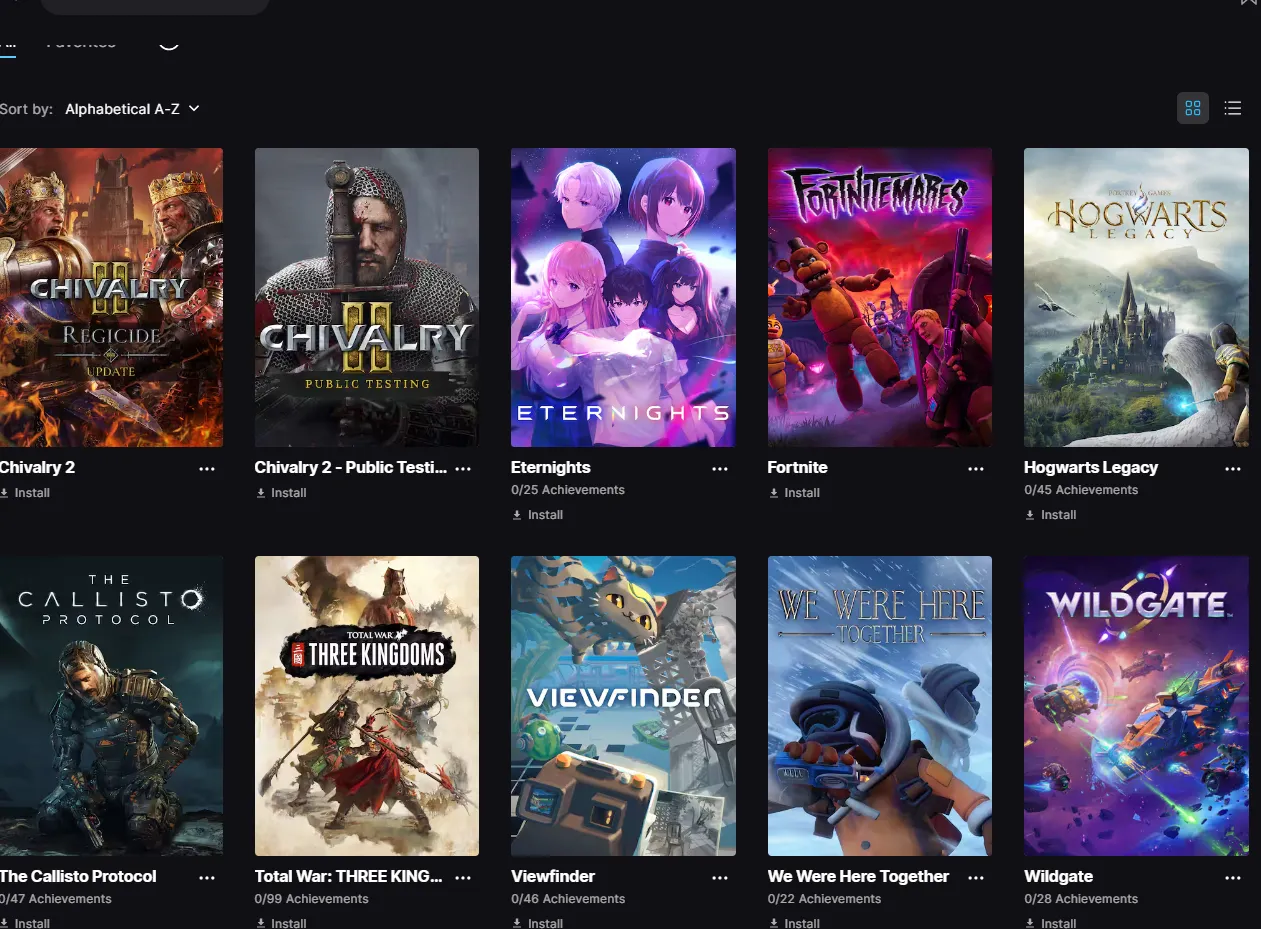Select the Wildgate game thumbnail
Image resolution: width=1261 pixels, height=929 pixels.
pos(1136,706)
